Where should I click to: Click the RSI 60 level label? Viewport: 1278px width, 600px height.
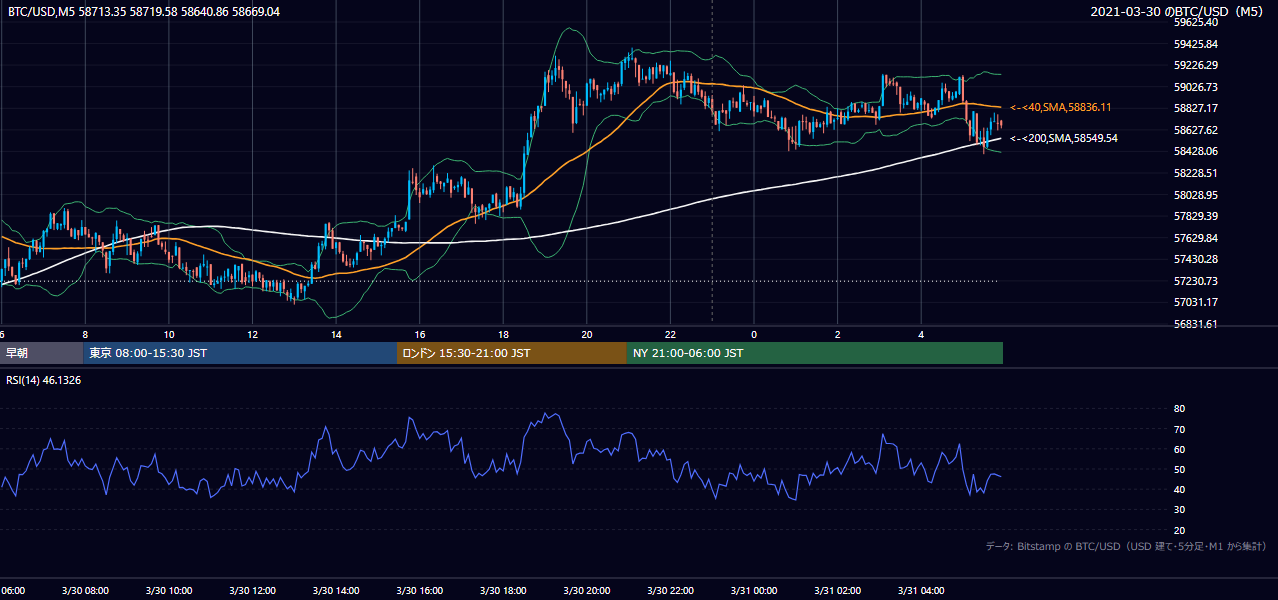point(1179,449)
